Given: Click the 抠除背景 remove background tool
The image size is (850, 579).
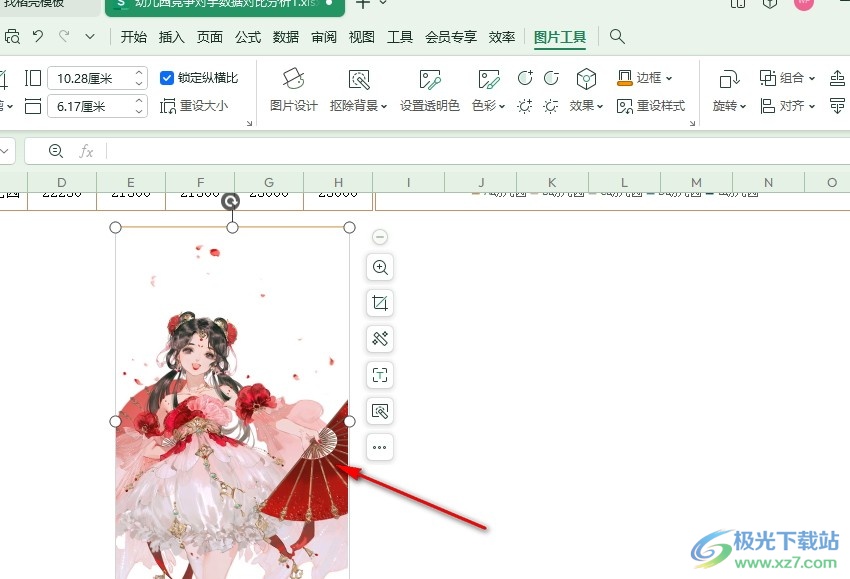Looking at the screenshot, I should tap(358, 90).
